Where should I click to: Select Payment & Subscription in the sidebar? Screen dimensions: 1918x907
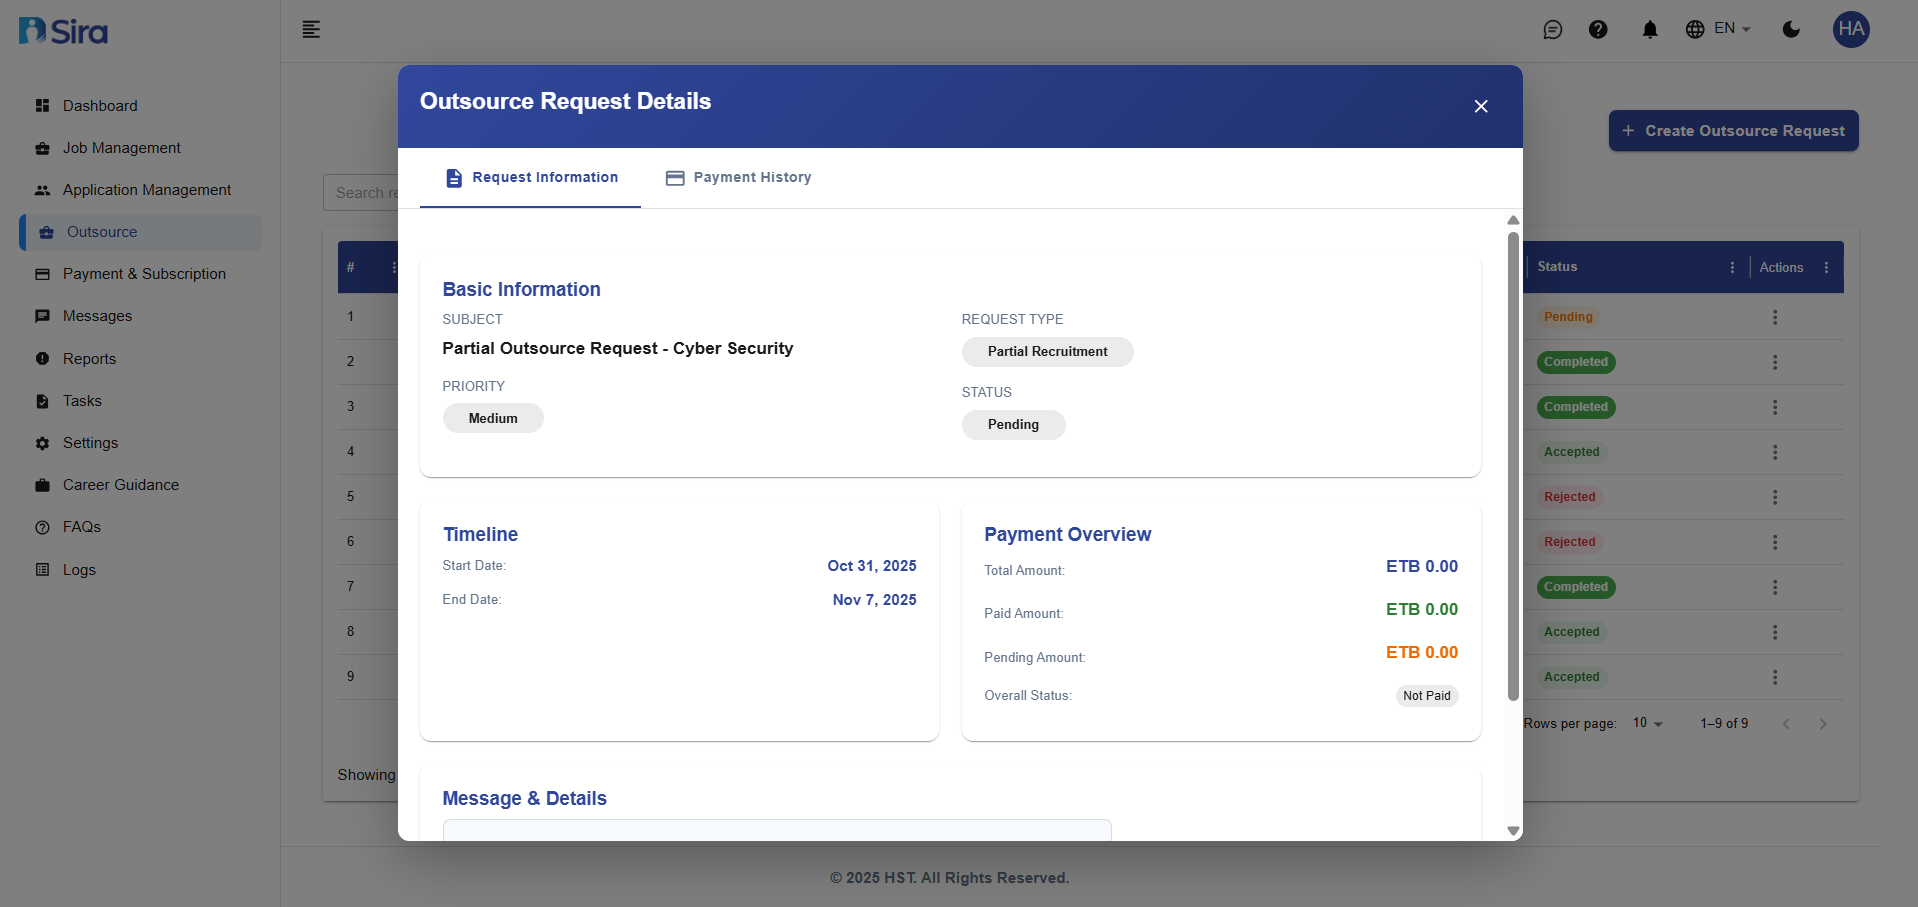click(144, 273)
